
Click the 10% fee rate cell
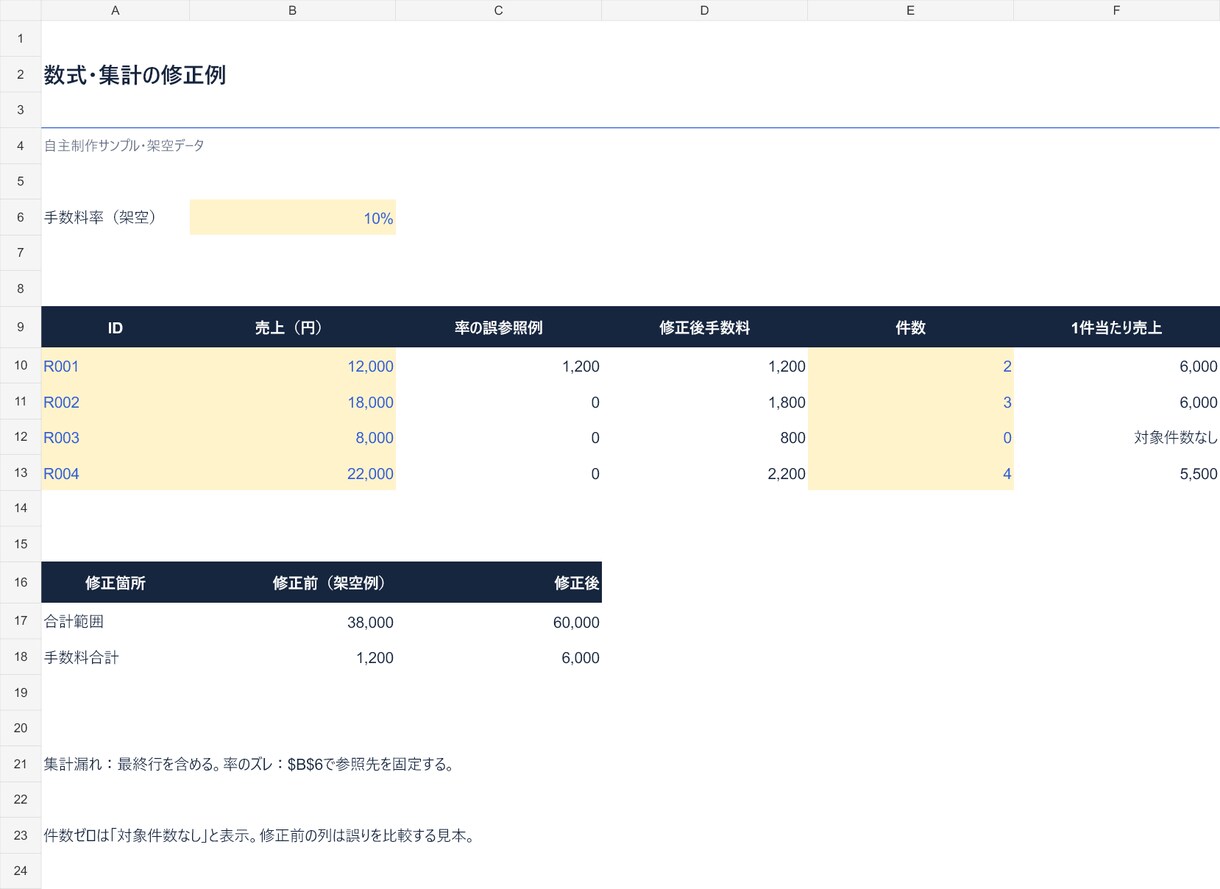coord(292,217)
